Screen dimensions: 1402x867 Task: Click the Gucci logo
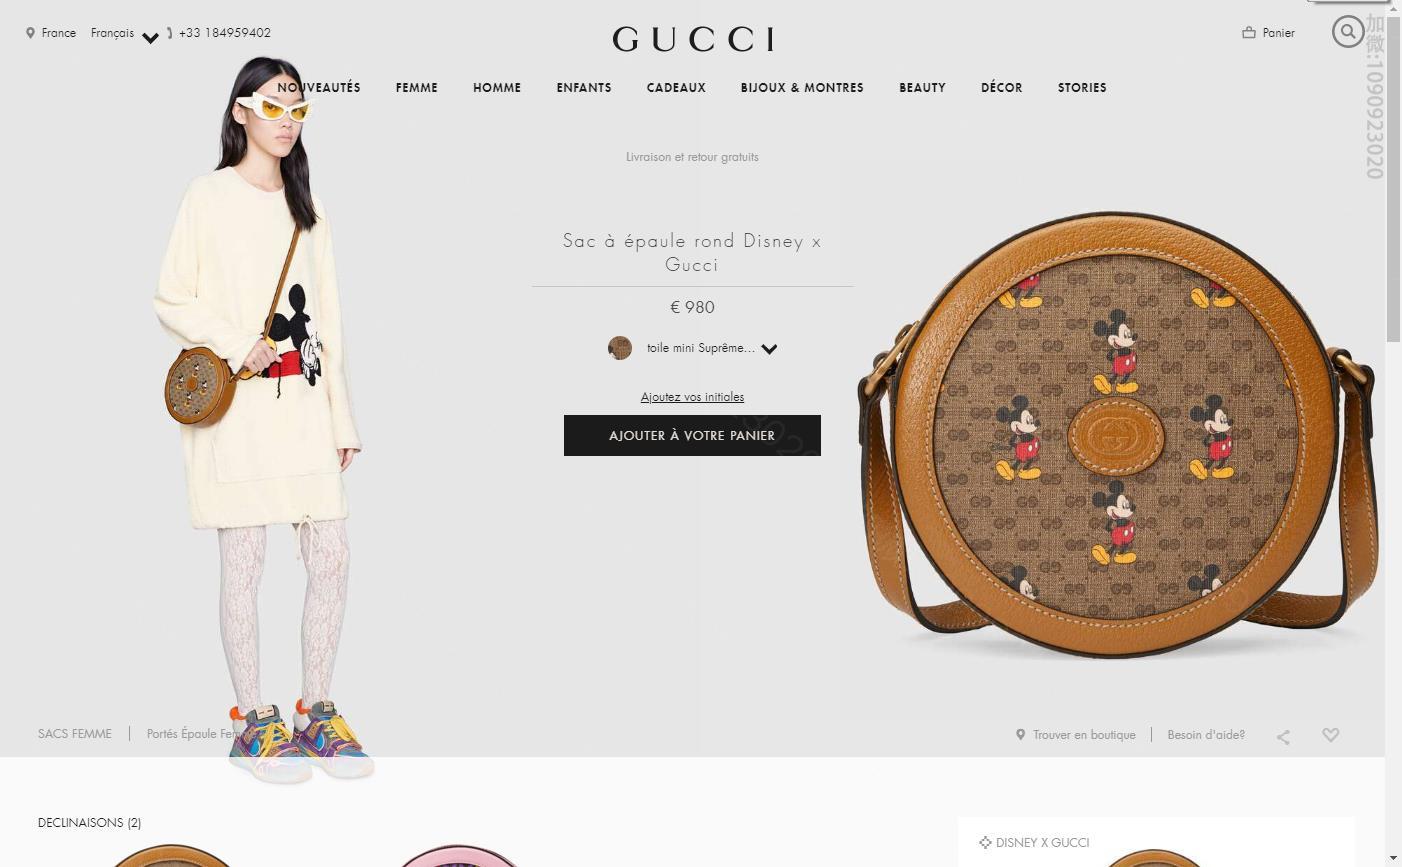coord(693,39)
